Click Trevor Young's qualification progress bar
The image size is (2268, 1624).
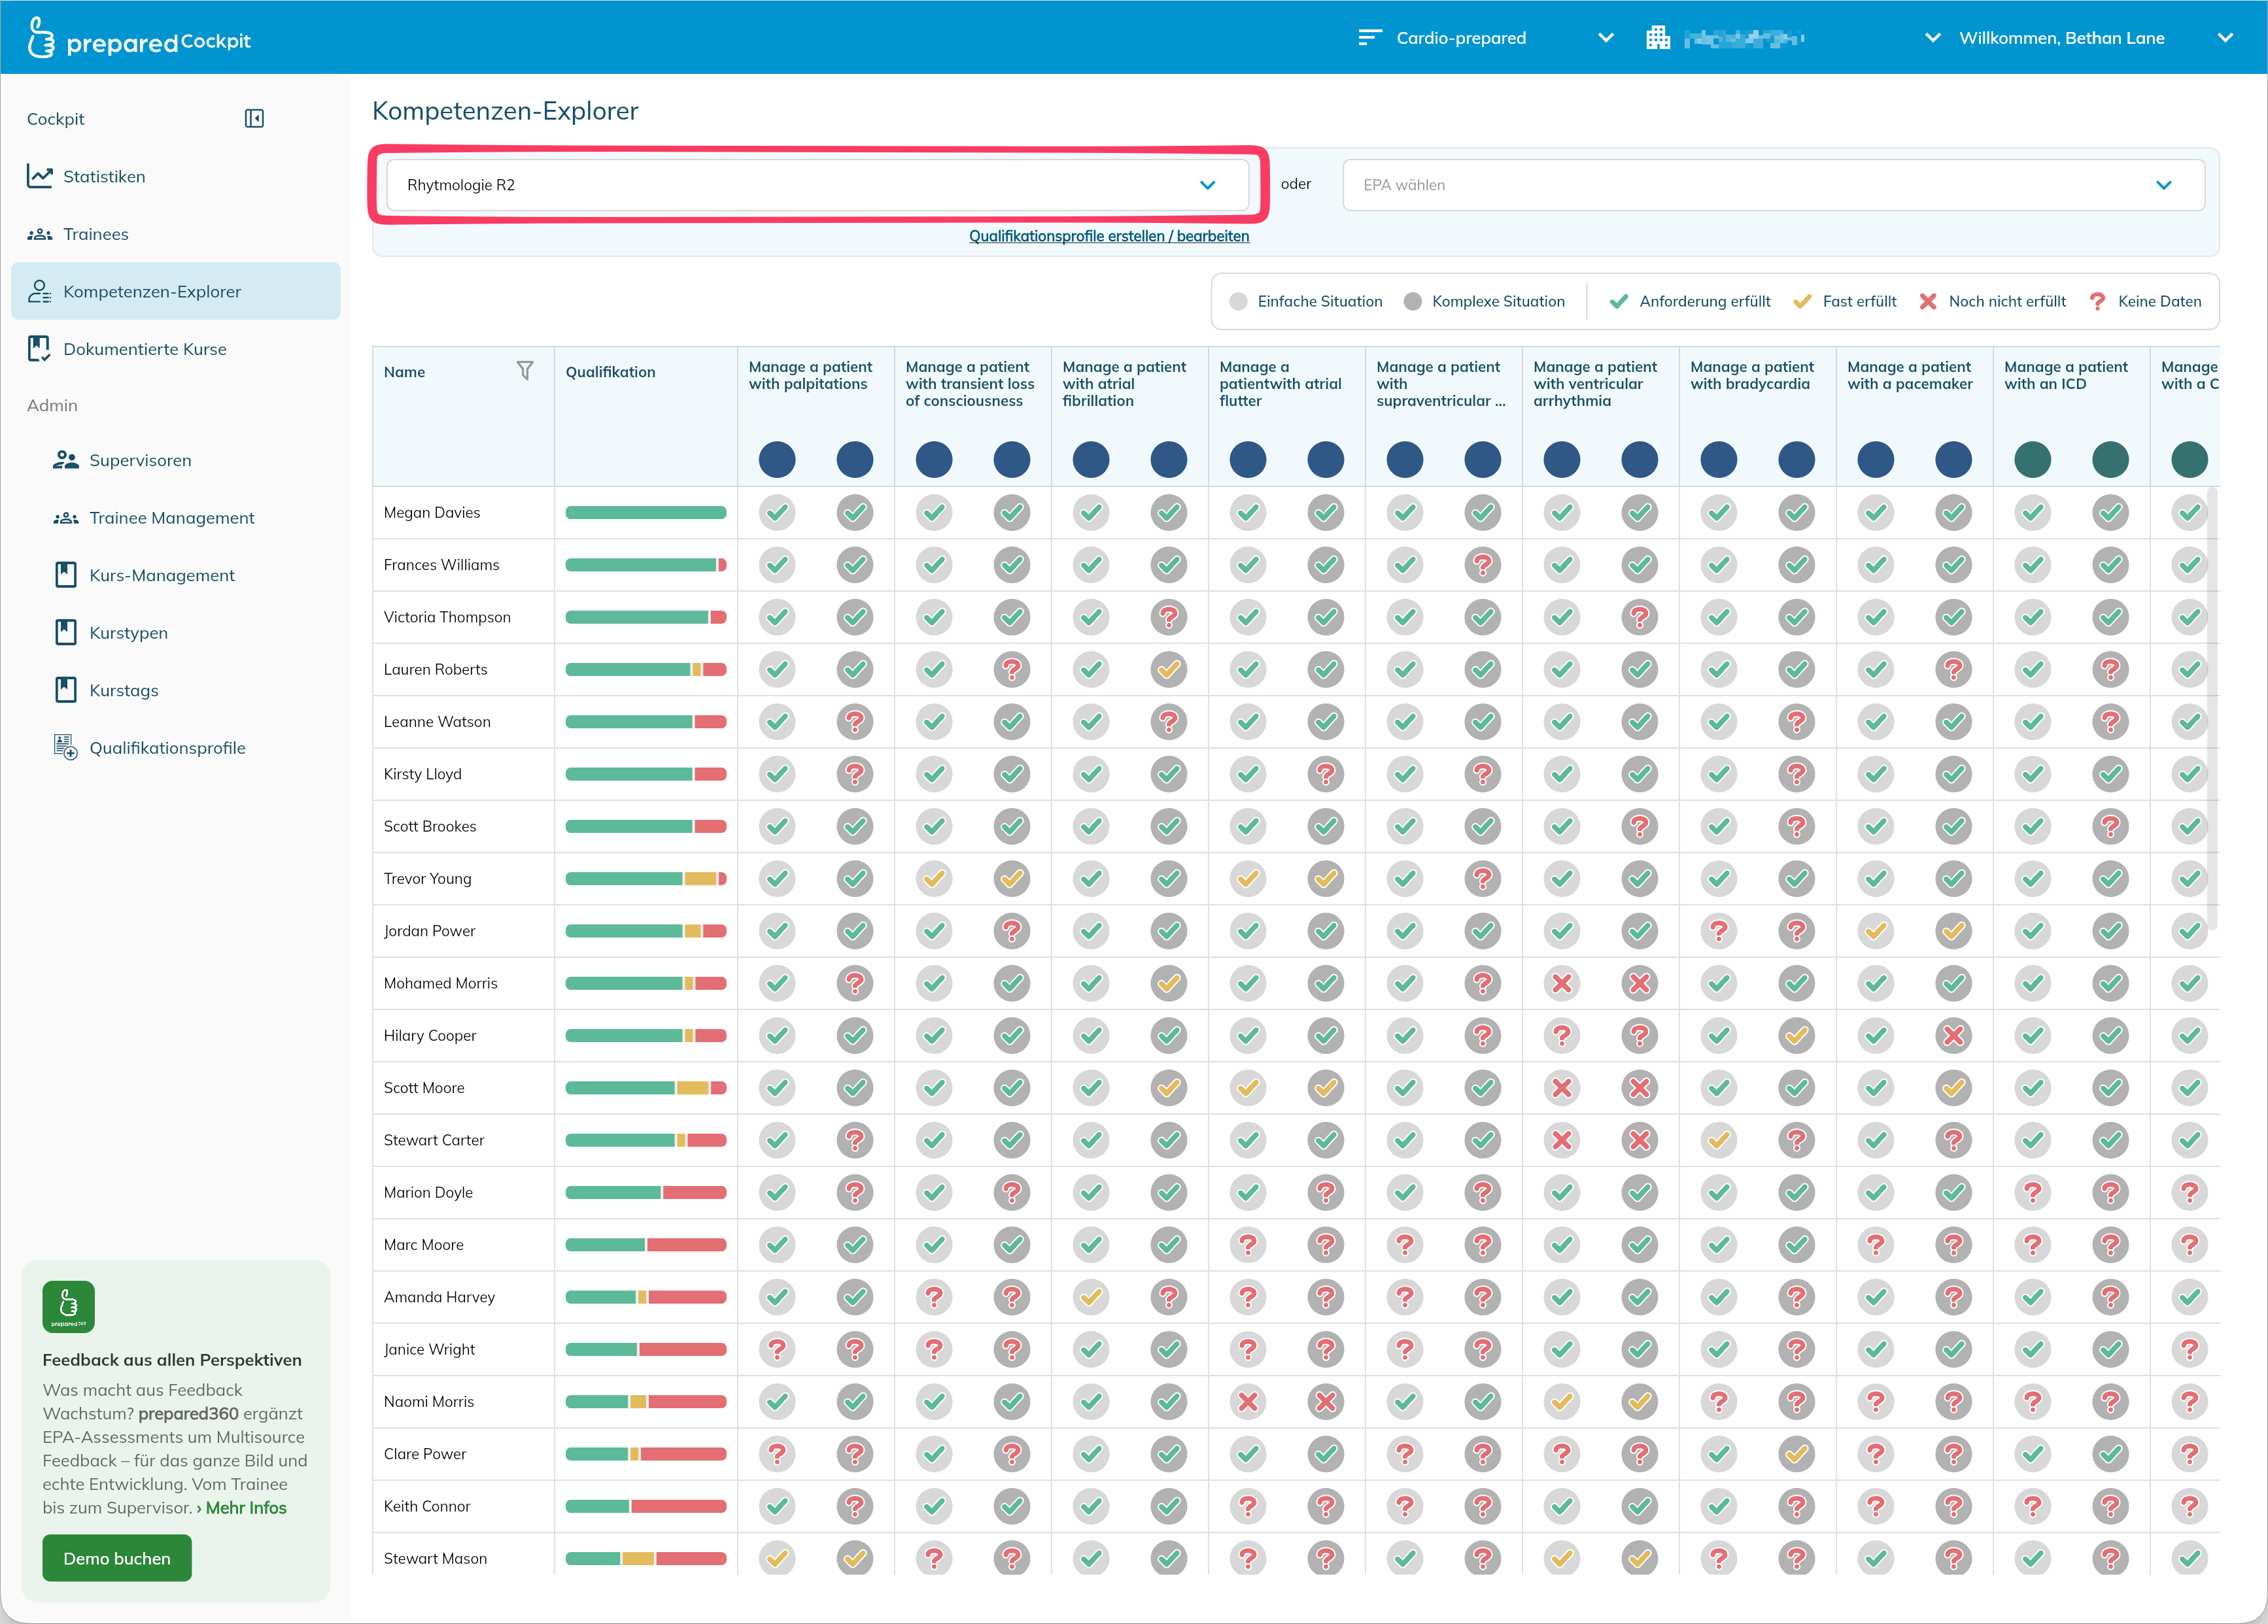(646, 879)
